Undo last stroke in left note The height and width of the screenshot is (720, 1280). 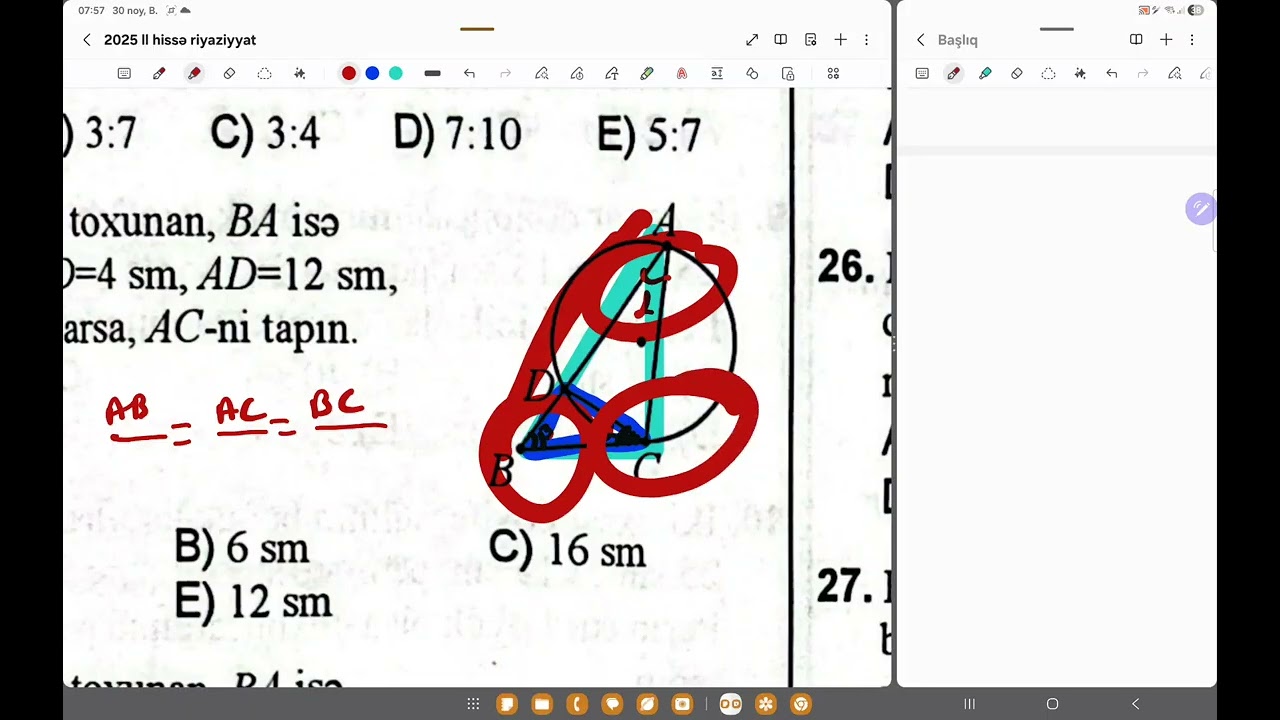(x=469, y=73)
